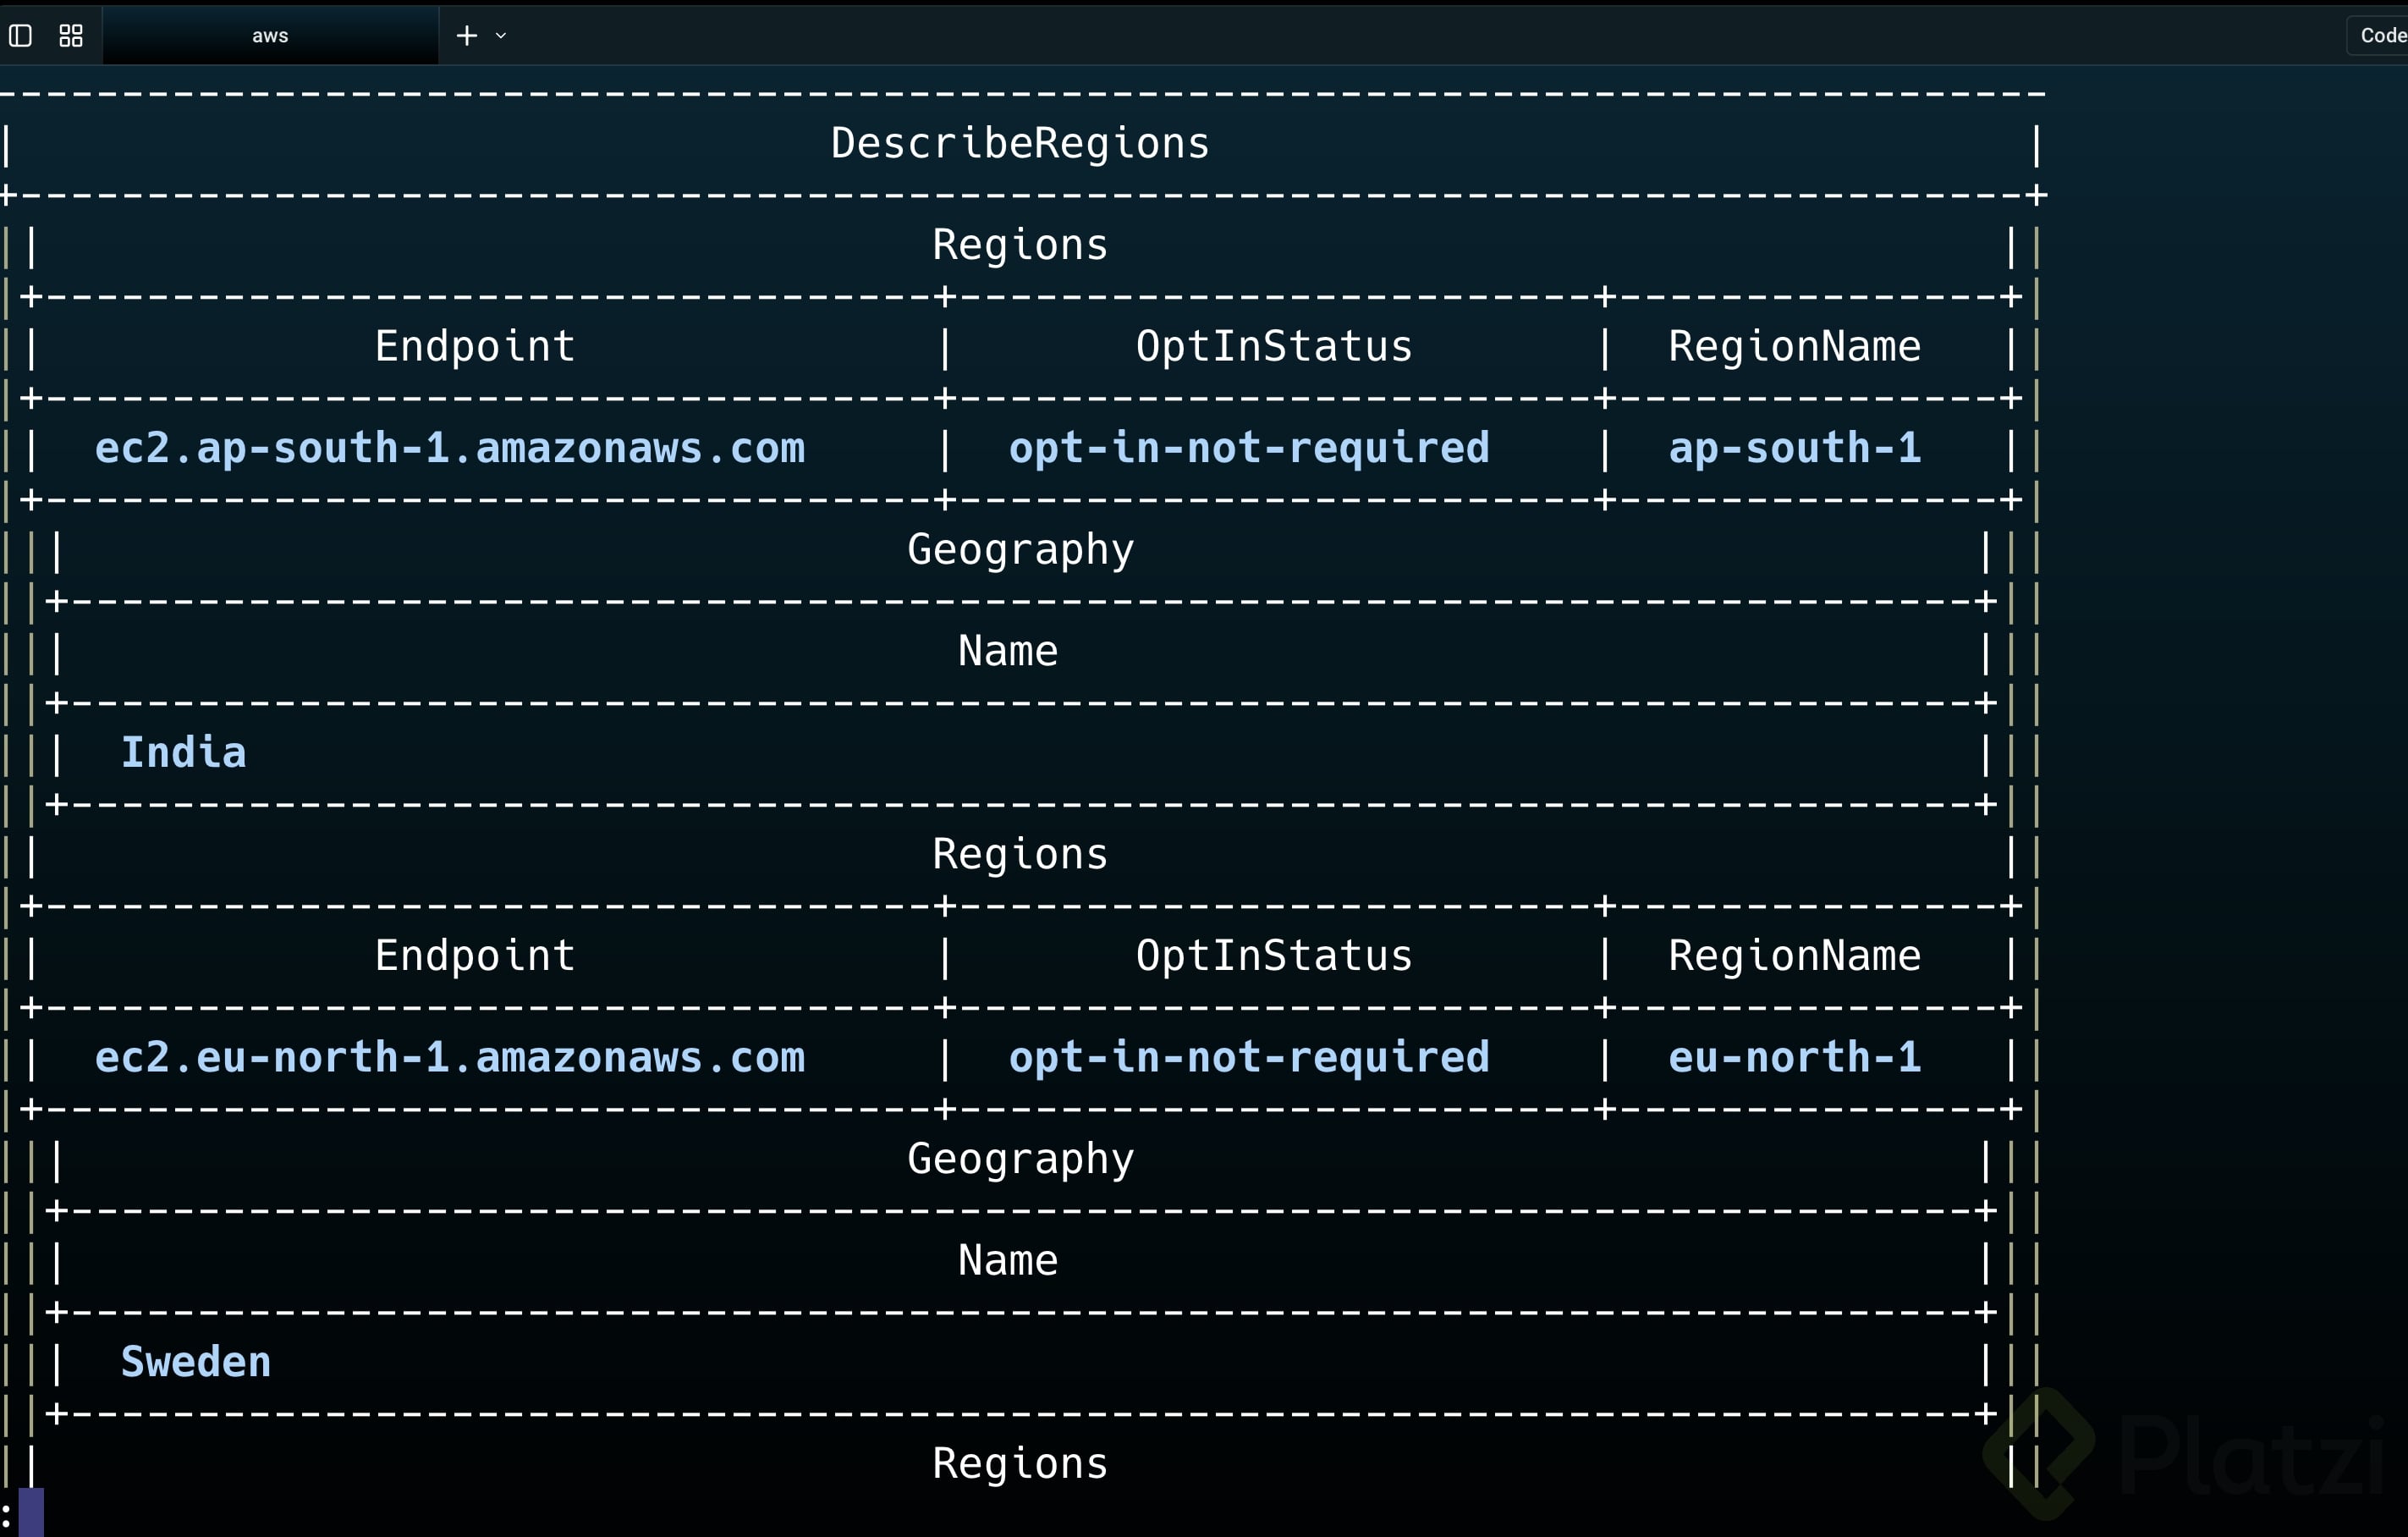Click opt-in-not-required in the ap-south-1 row

point(1248,448)
